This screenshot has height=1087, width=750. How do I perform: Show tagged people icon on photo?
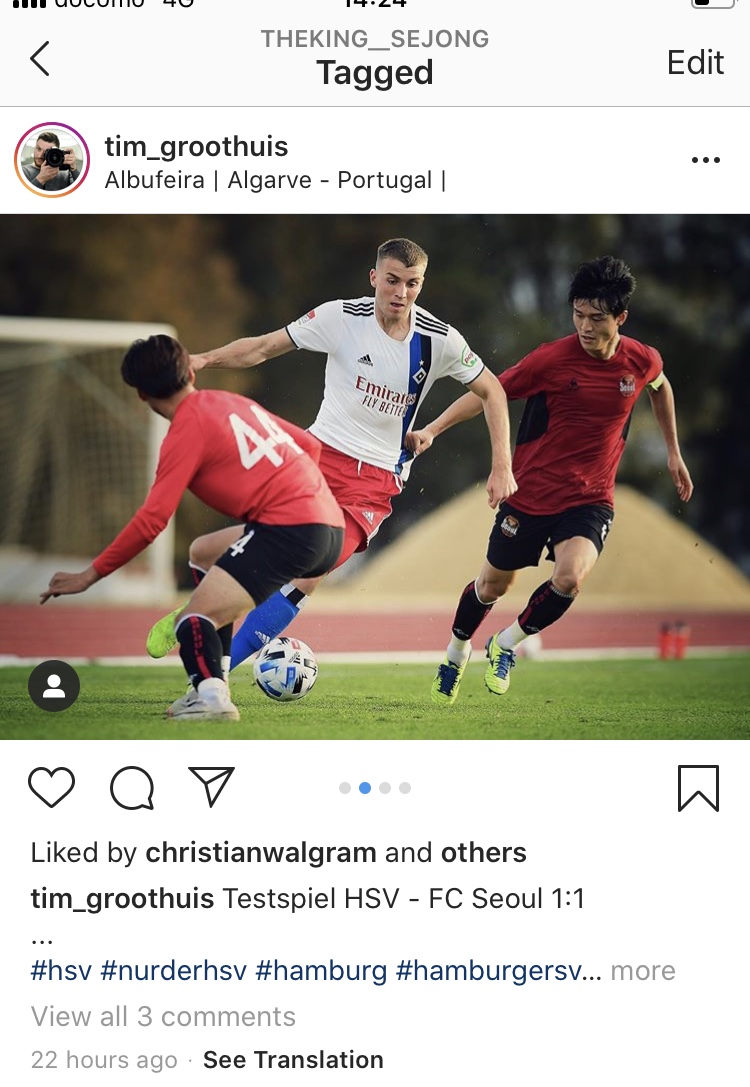(x=54, y=686)
